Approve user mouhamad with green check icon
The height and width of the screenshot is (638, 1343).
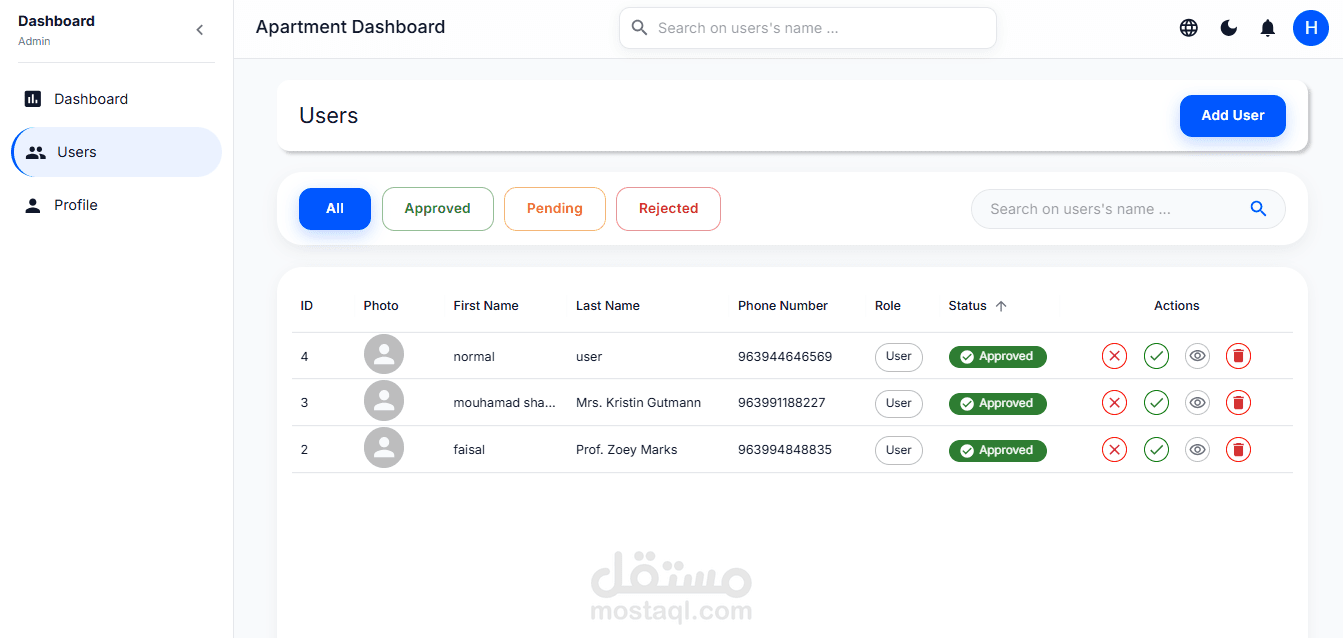[1156, 403]
